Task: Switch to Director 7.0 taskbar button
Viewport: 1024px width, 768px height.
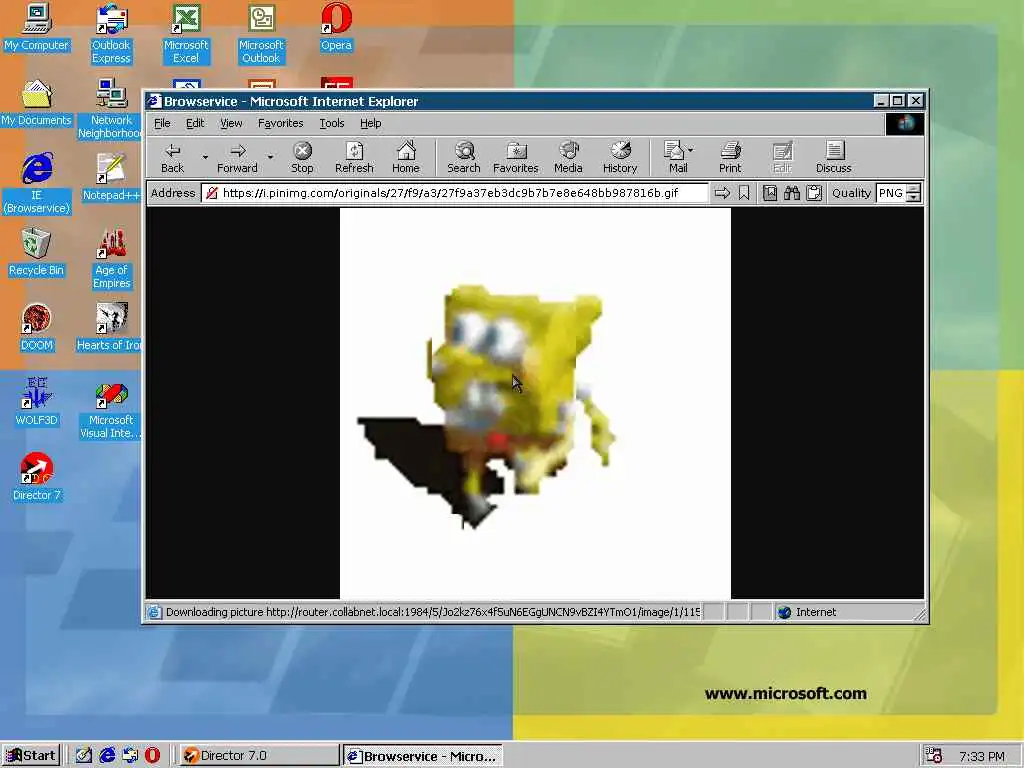Action: coord(259,756)
